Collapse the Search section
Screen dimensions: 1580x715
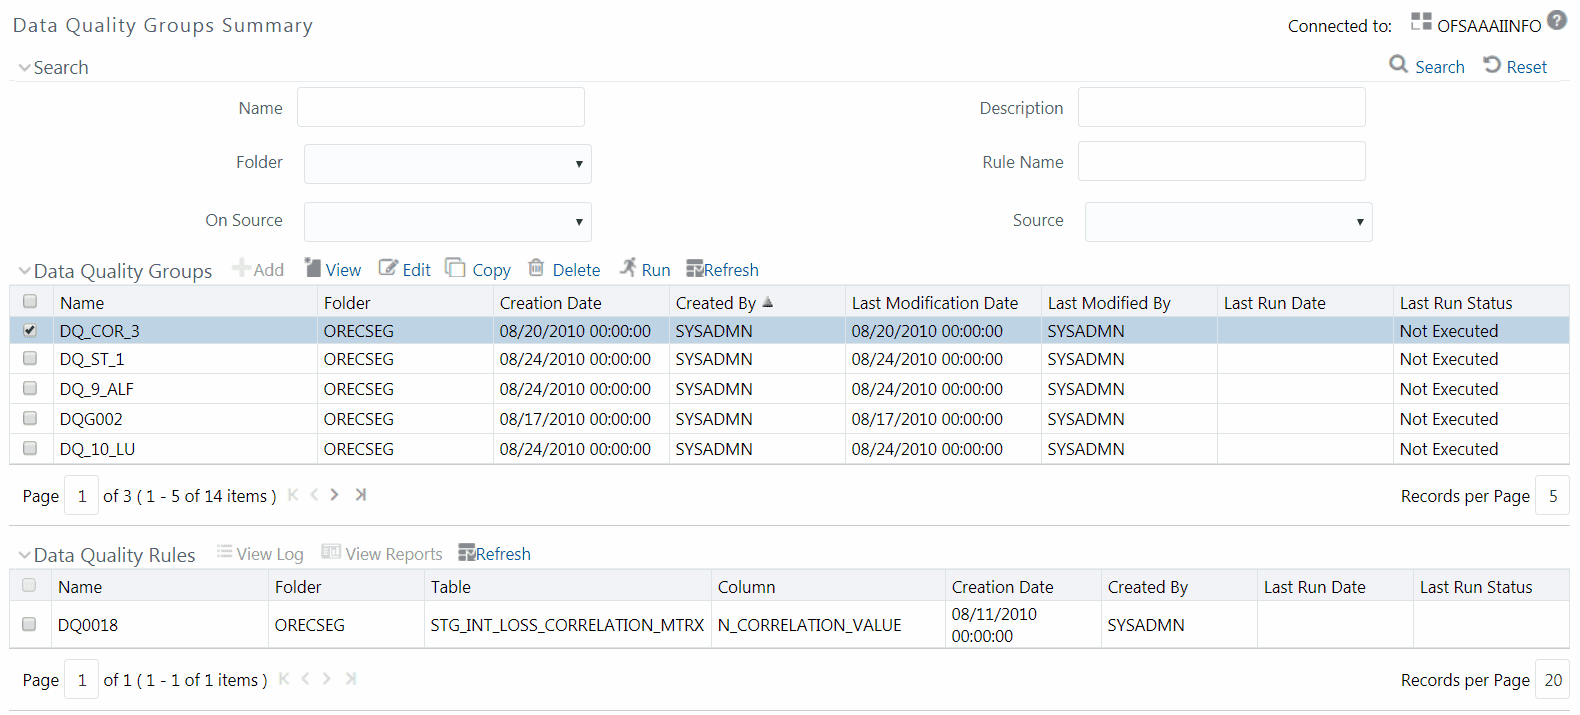(24, 68)
